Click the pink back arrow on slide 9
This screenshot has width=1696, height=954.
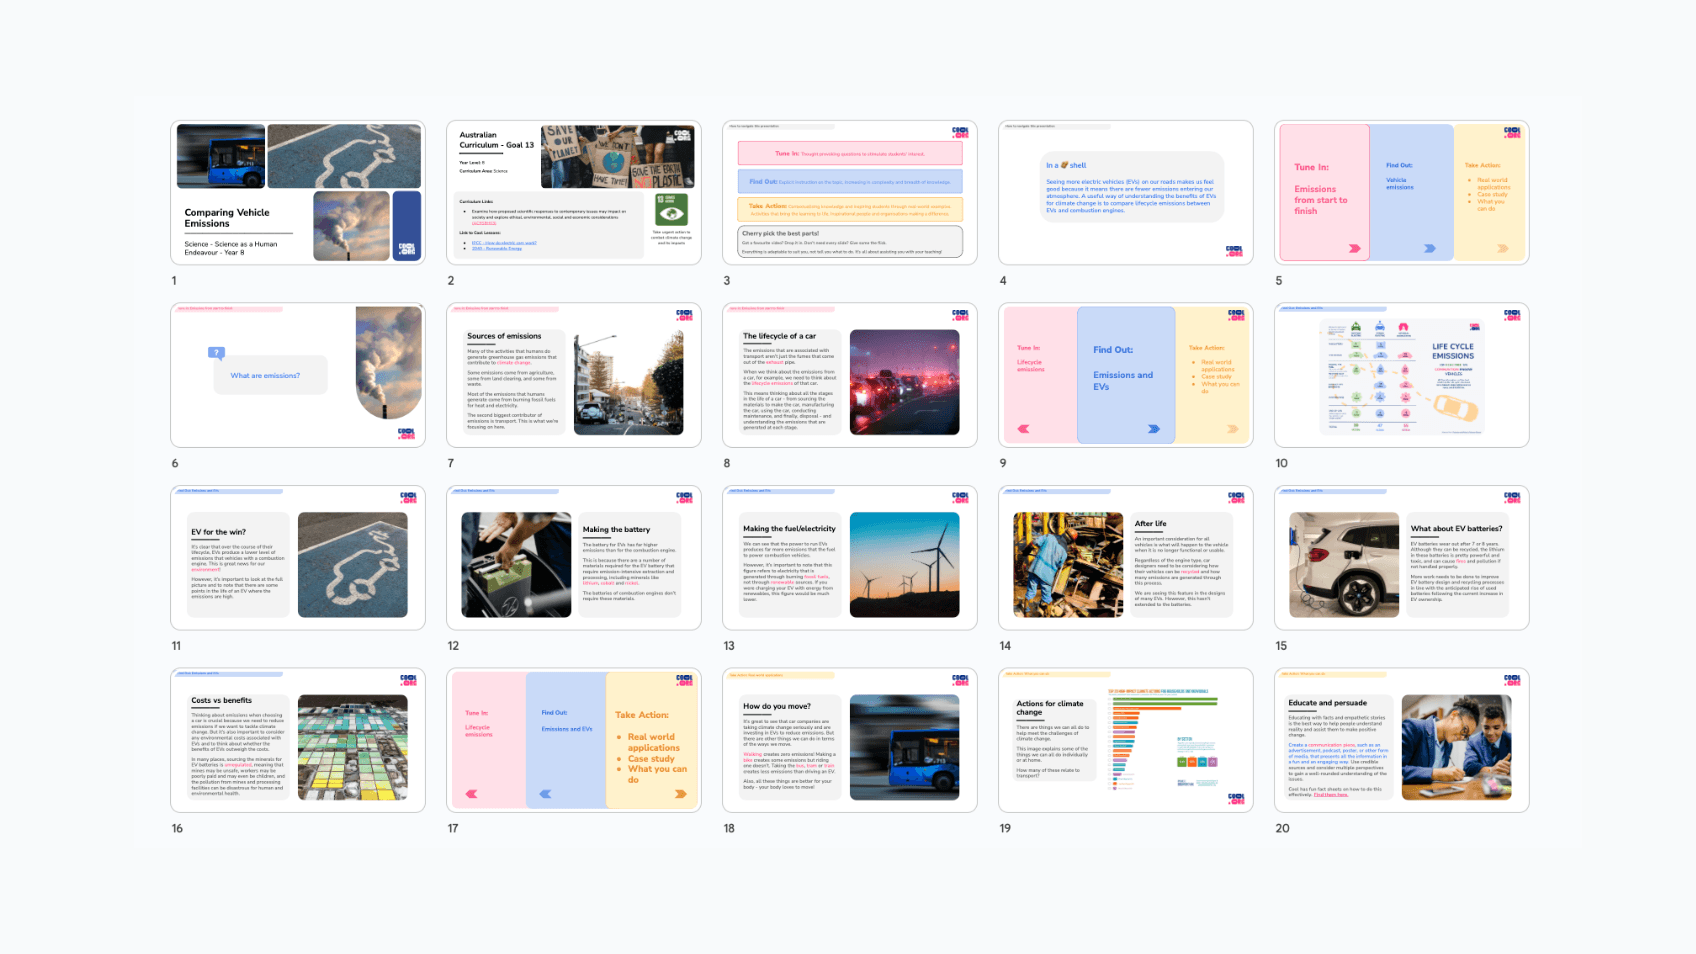coord(1023,429)
